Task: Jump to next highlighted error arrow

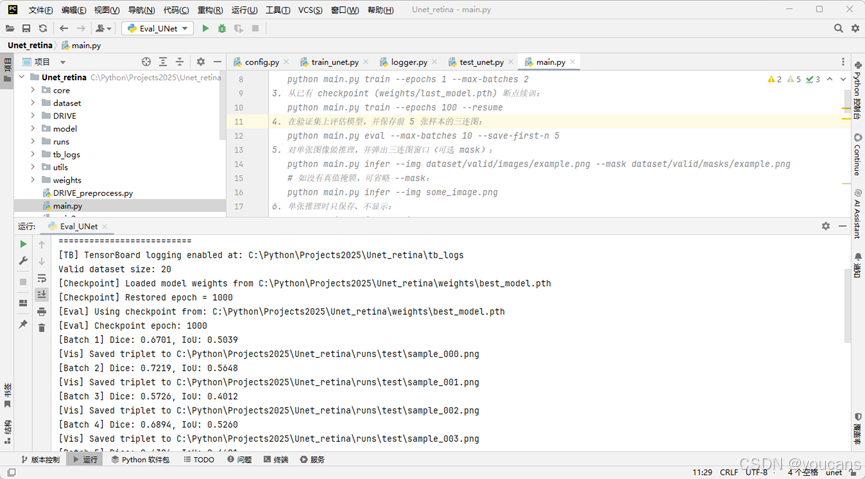Action: tap(843, 79)
